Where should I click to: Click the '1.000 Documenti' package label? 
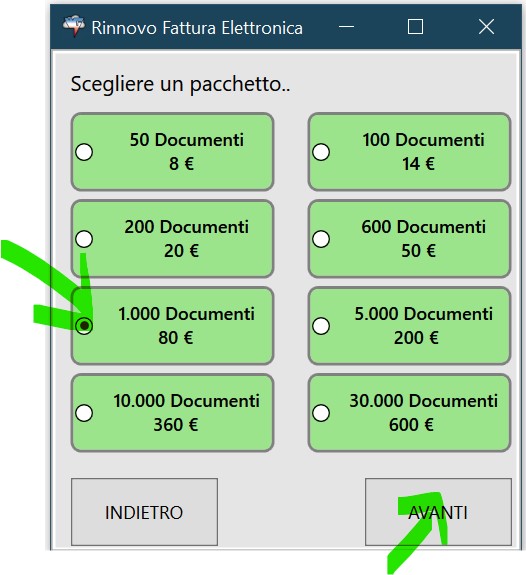[186, 314]
